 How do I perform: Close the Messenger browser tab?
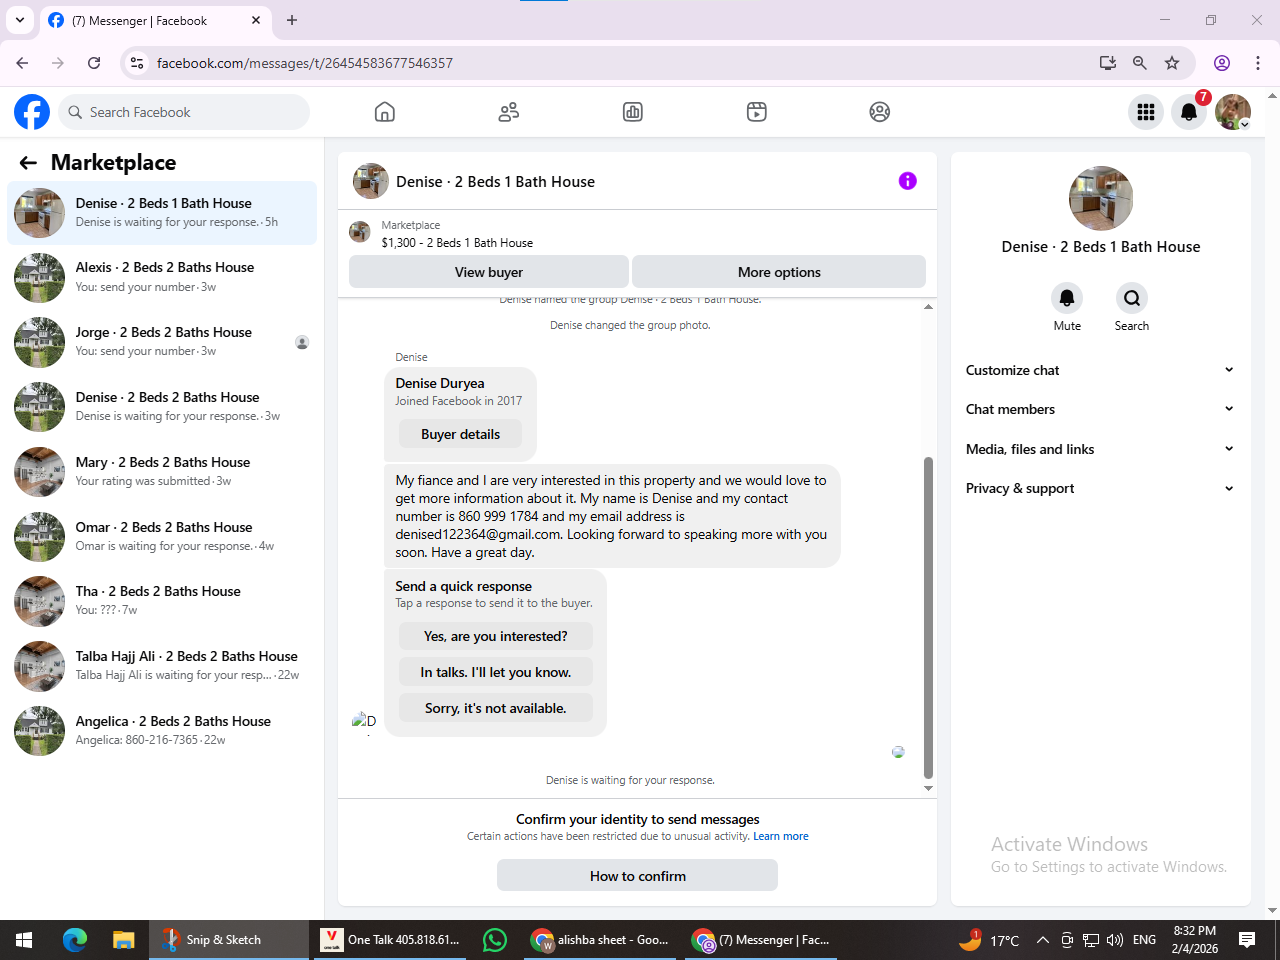tap(256, 20)
